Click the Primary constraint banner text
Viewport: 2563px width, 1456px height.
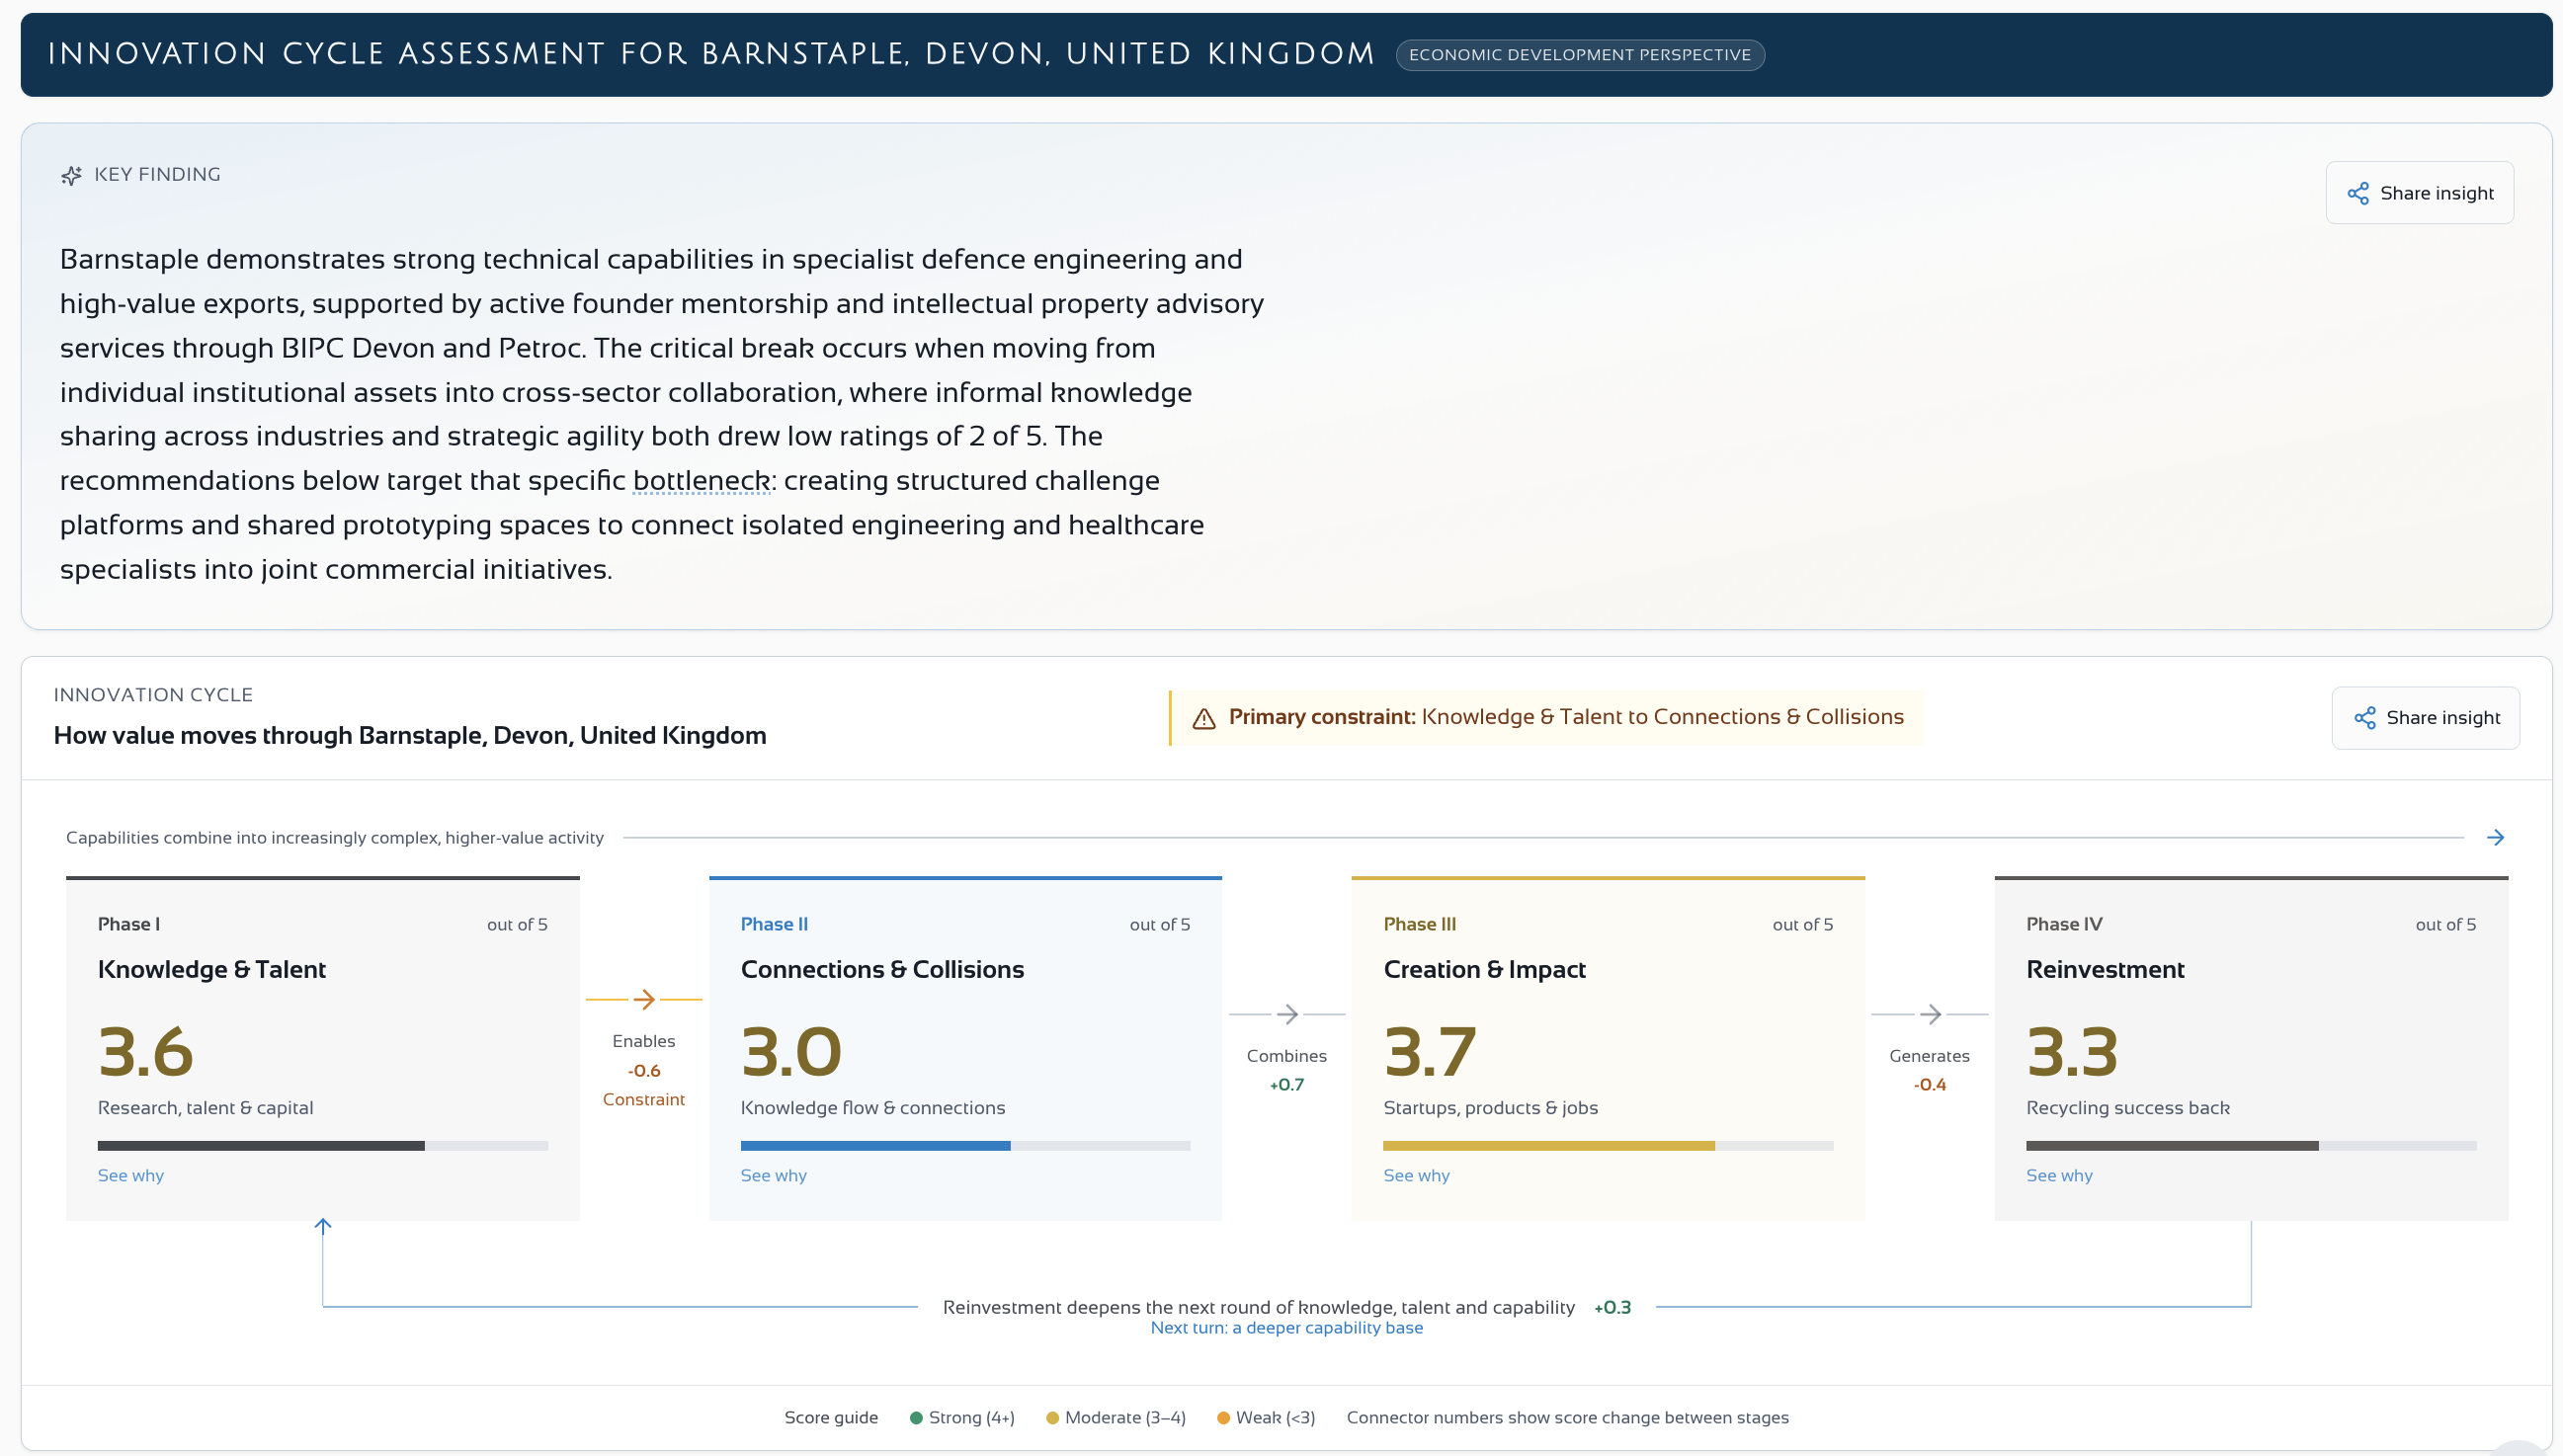click(1566, 718)
